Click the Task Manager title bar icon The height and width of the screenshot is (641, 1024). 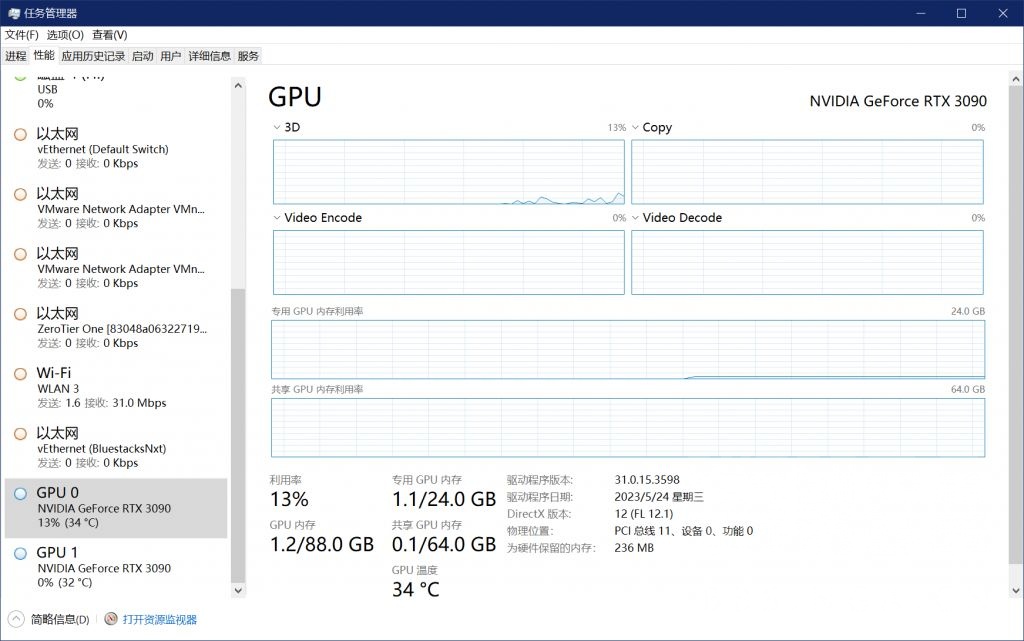[12, 13]
